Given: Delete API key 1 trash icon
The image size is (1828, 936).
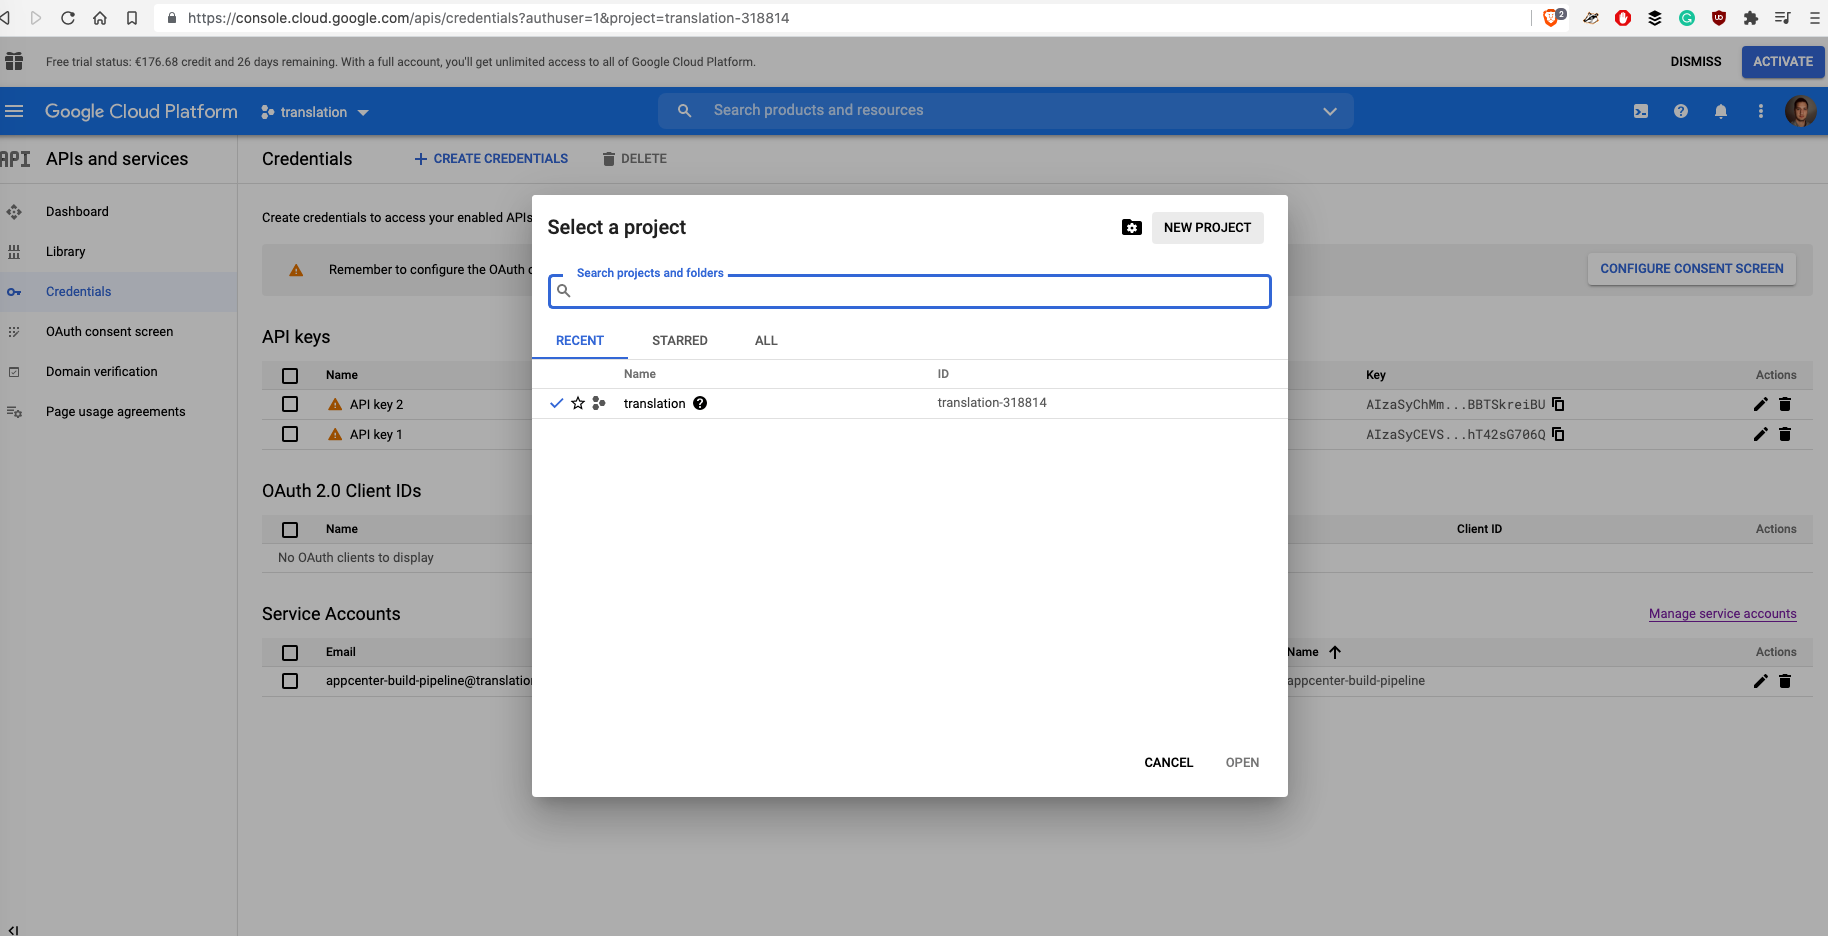Looking at the screenshot, I should [1785, 434].
